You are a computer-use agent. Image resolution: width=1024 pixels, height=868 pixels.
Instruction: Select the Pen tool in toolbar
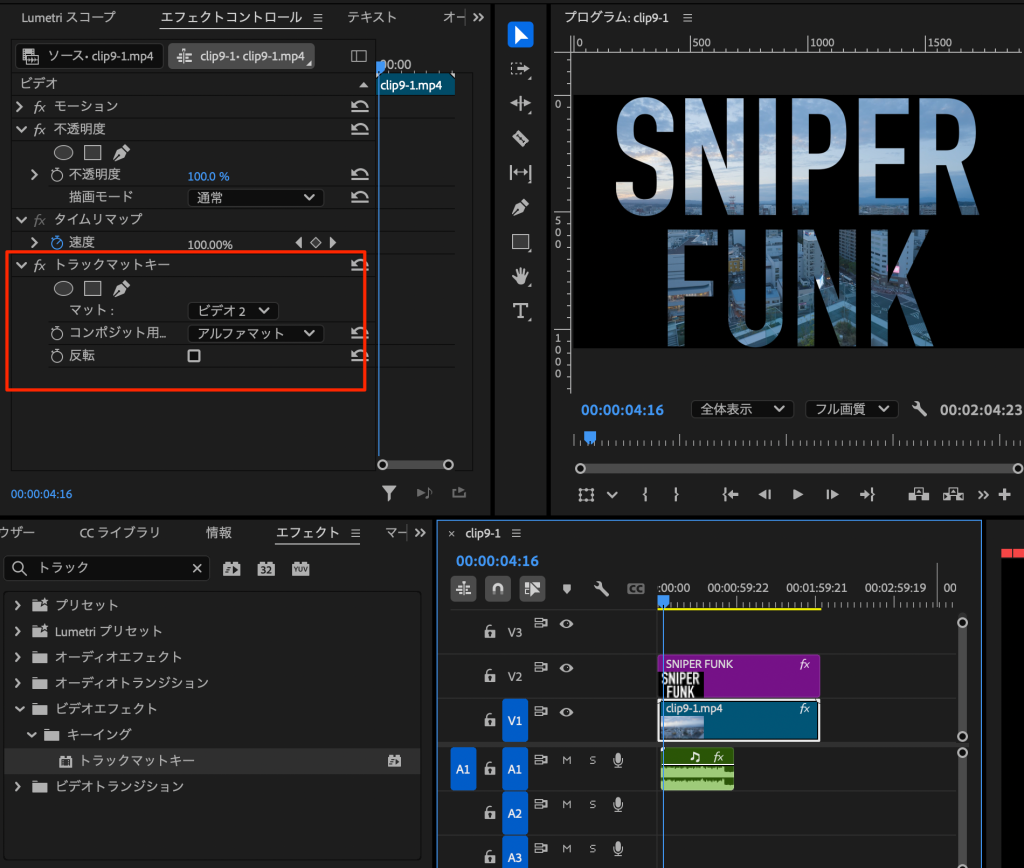(x=521, y=207)
